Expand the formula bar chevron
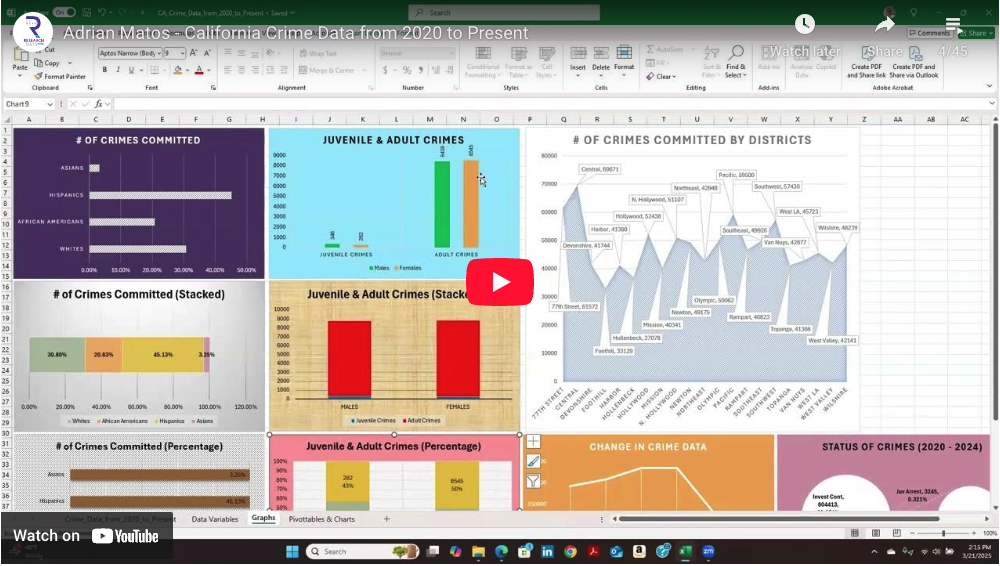 point(992,103)
